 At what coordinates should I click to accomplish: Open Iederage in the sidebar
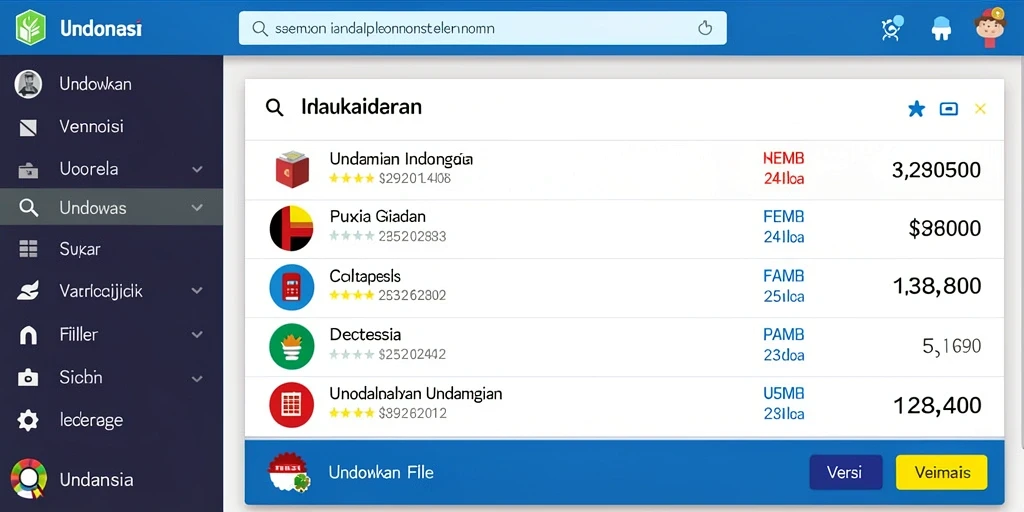[91, 420]
